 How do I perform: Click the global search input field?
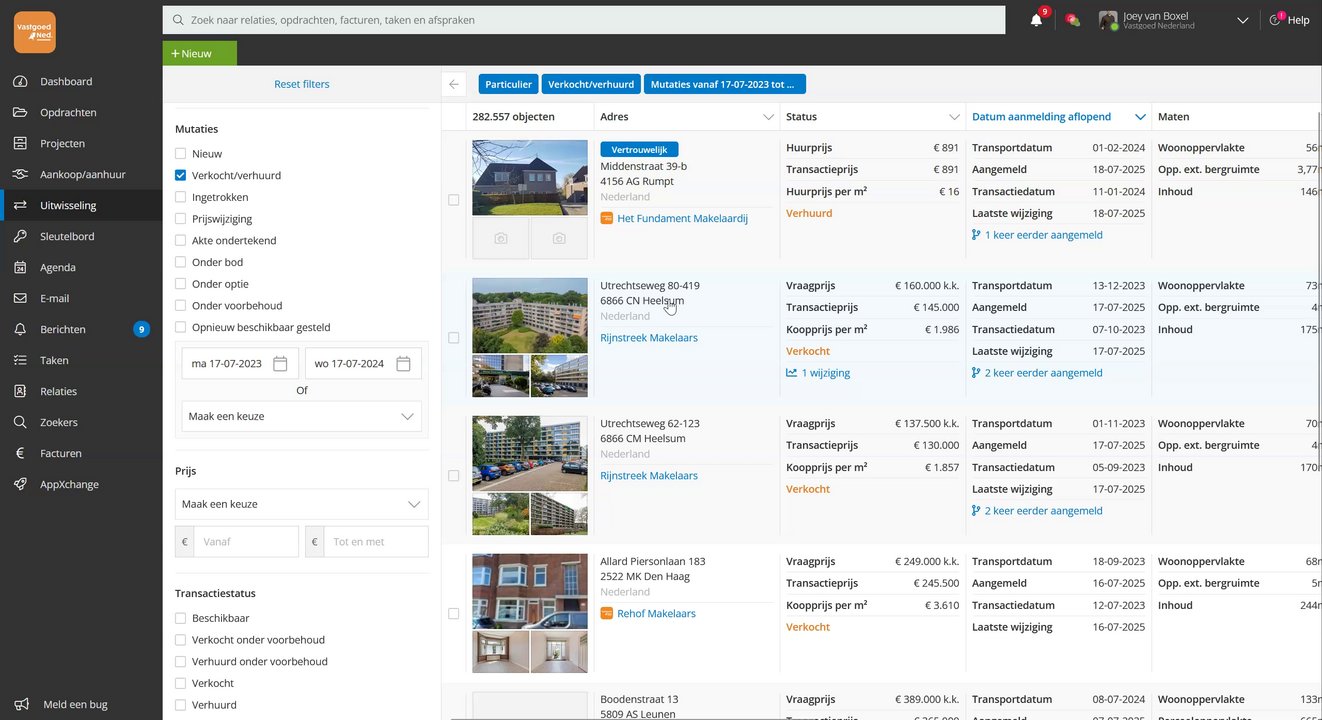584,20
